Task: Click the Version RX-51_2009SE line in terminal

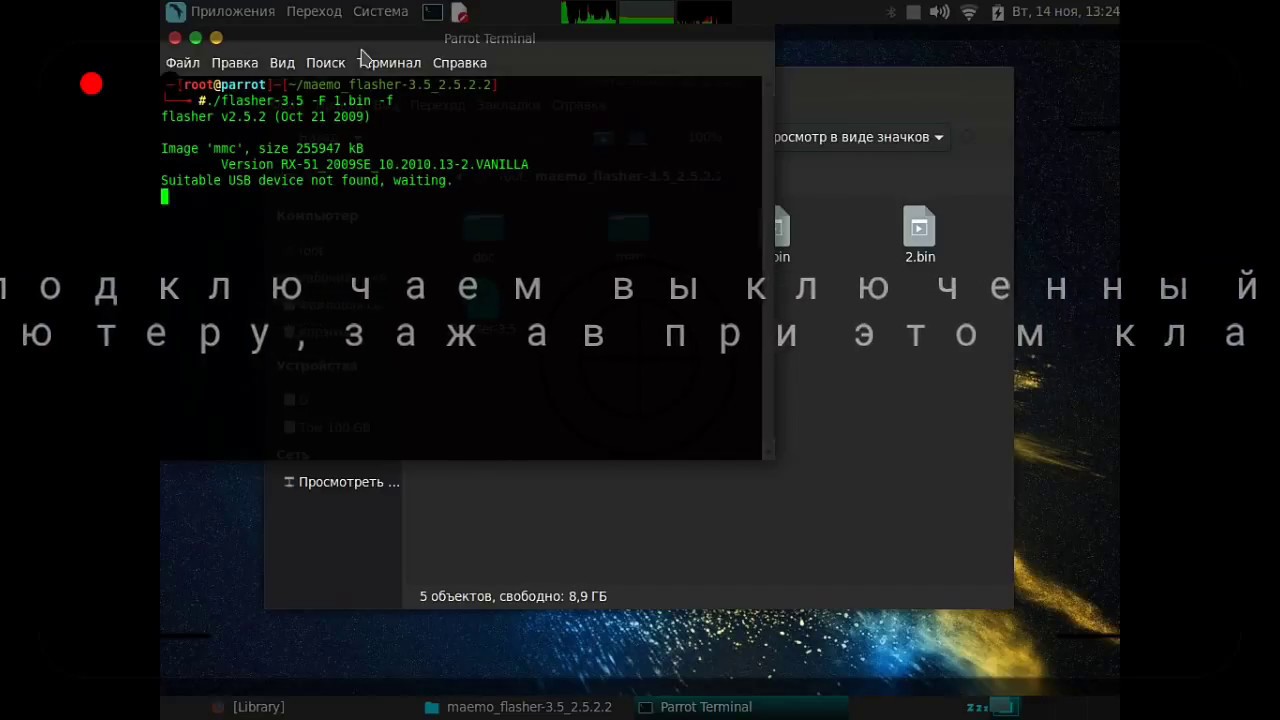Action: 374,165
